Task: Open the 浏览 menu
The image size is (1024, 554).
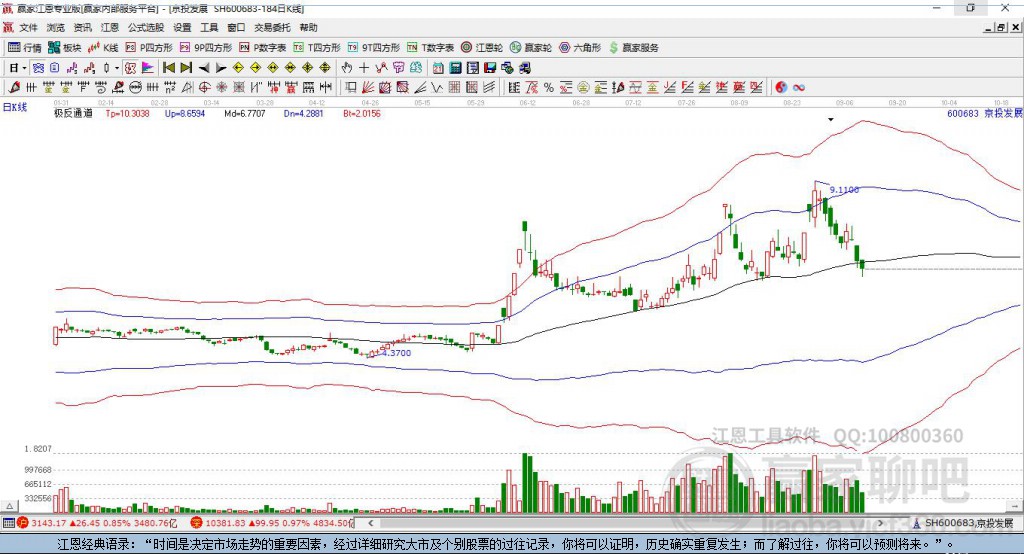Action: 56,27
